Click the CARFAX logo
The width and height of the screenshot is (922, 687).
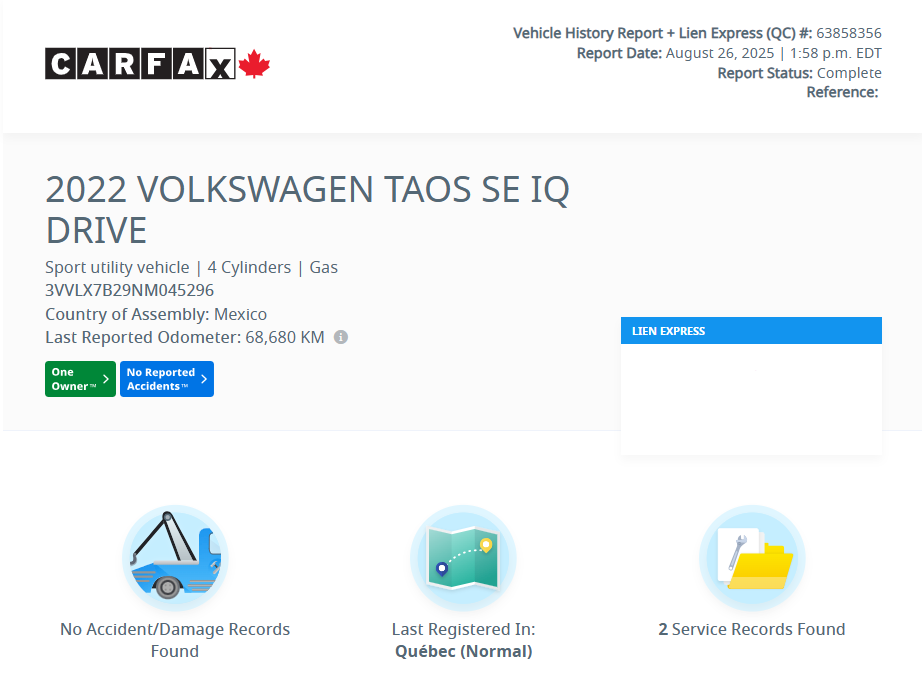(x=140, y=64)
